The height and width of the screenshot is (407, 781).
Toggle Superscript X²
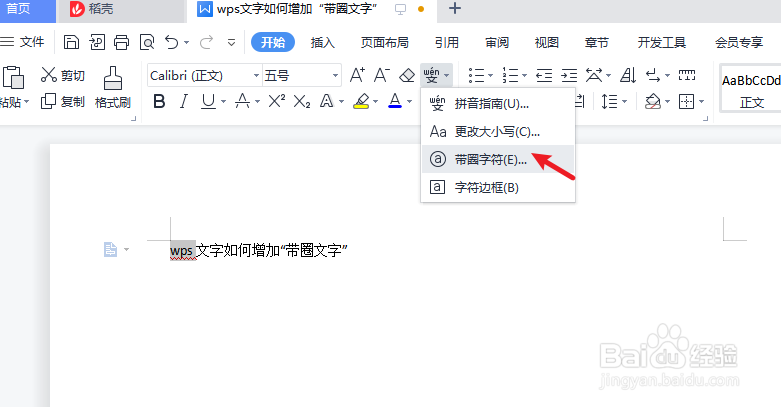tap(276, 102)
